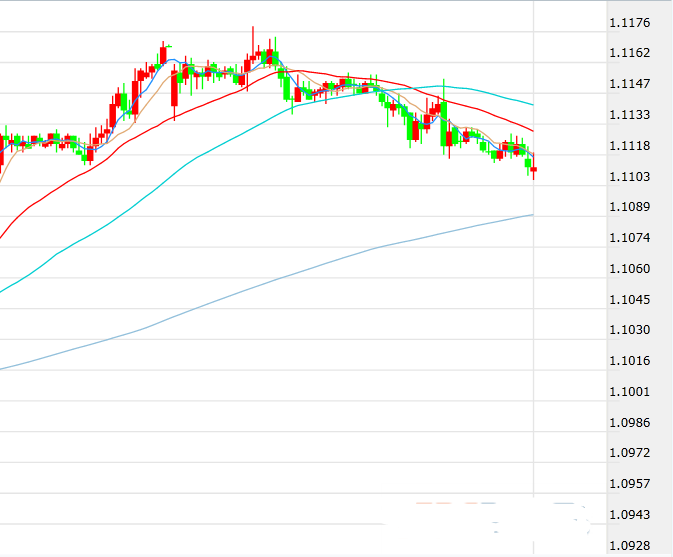Select the 1.1133 price axis label

[629, 115]
